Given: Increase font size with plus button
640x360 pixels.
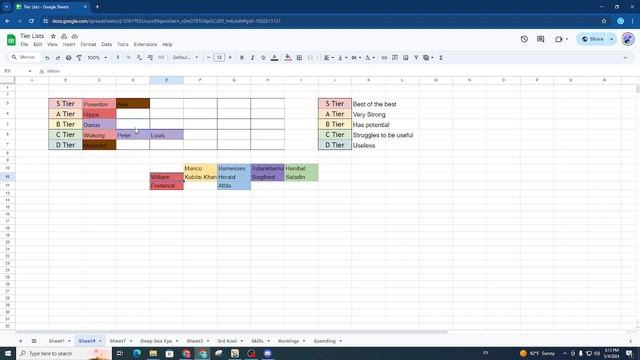Looking at the screenshot, I should click(230, 58).
